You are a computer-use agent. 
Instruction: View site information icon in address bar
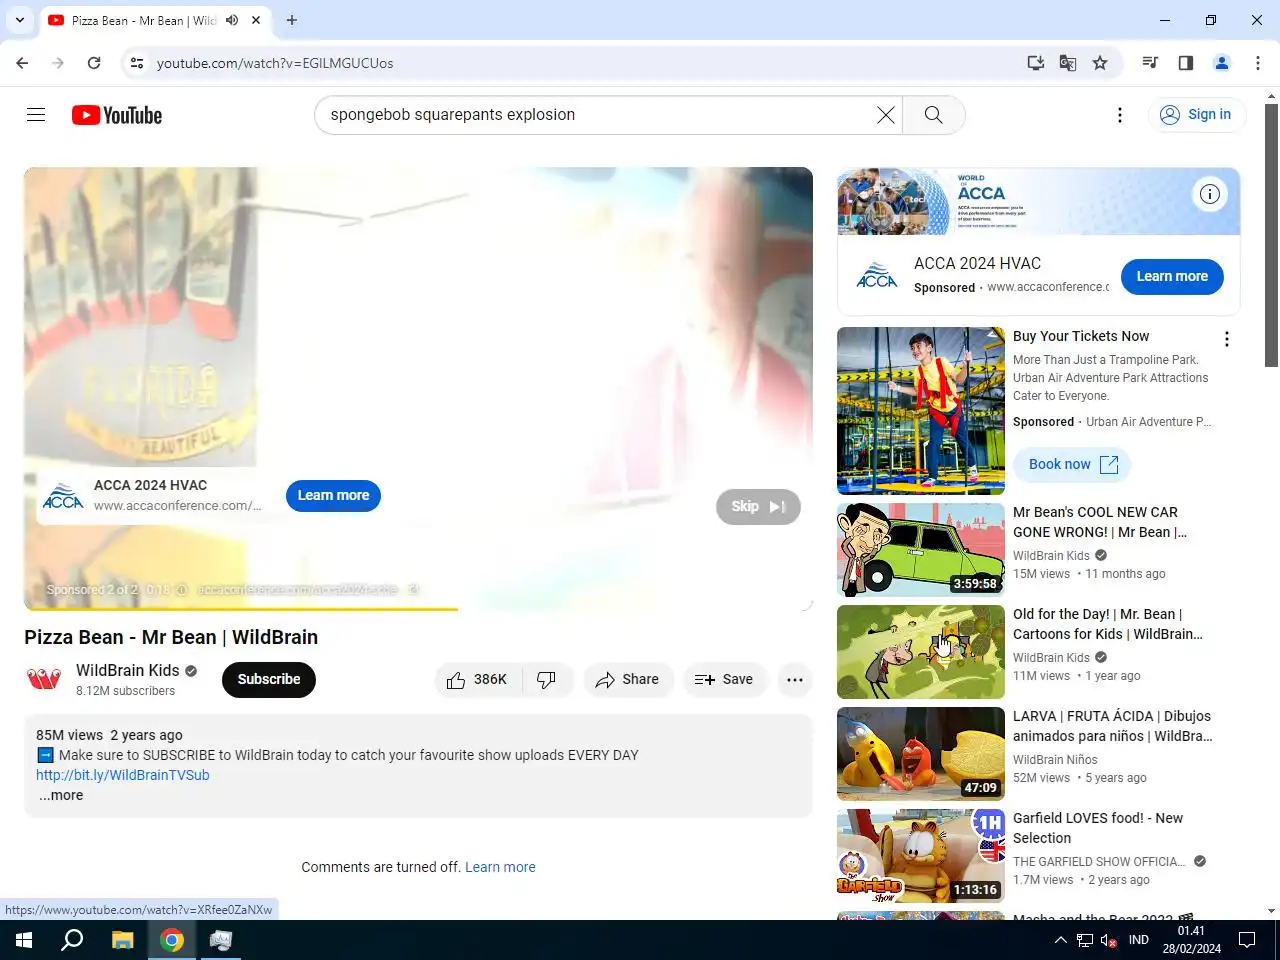137,63
